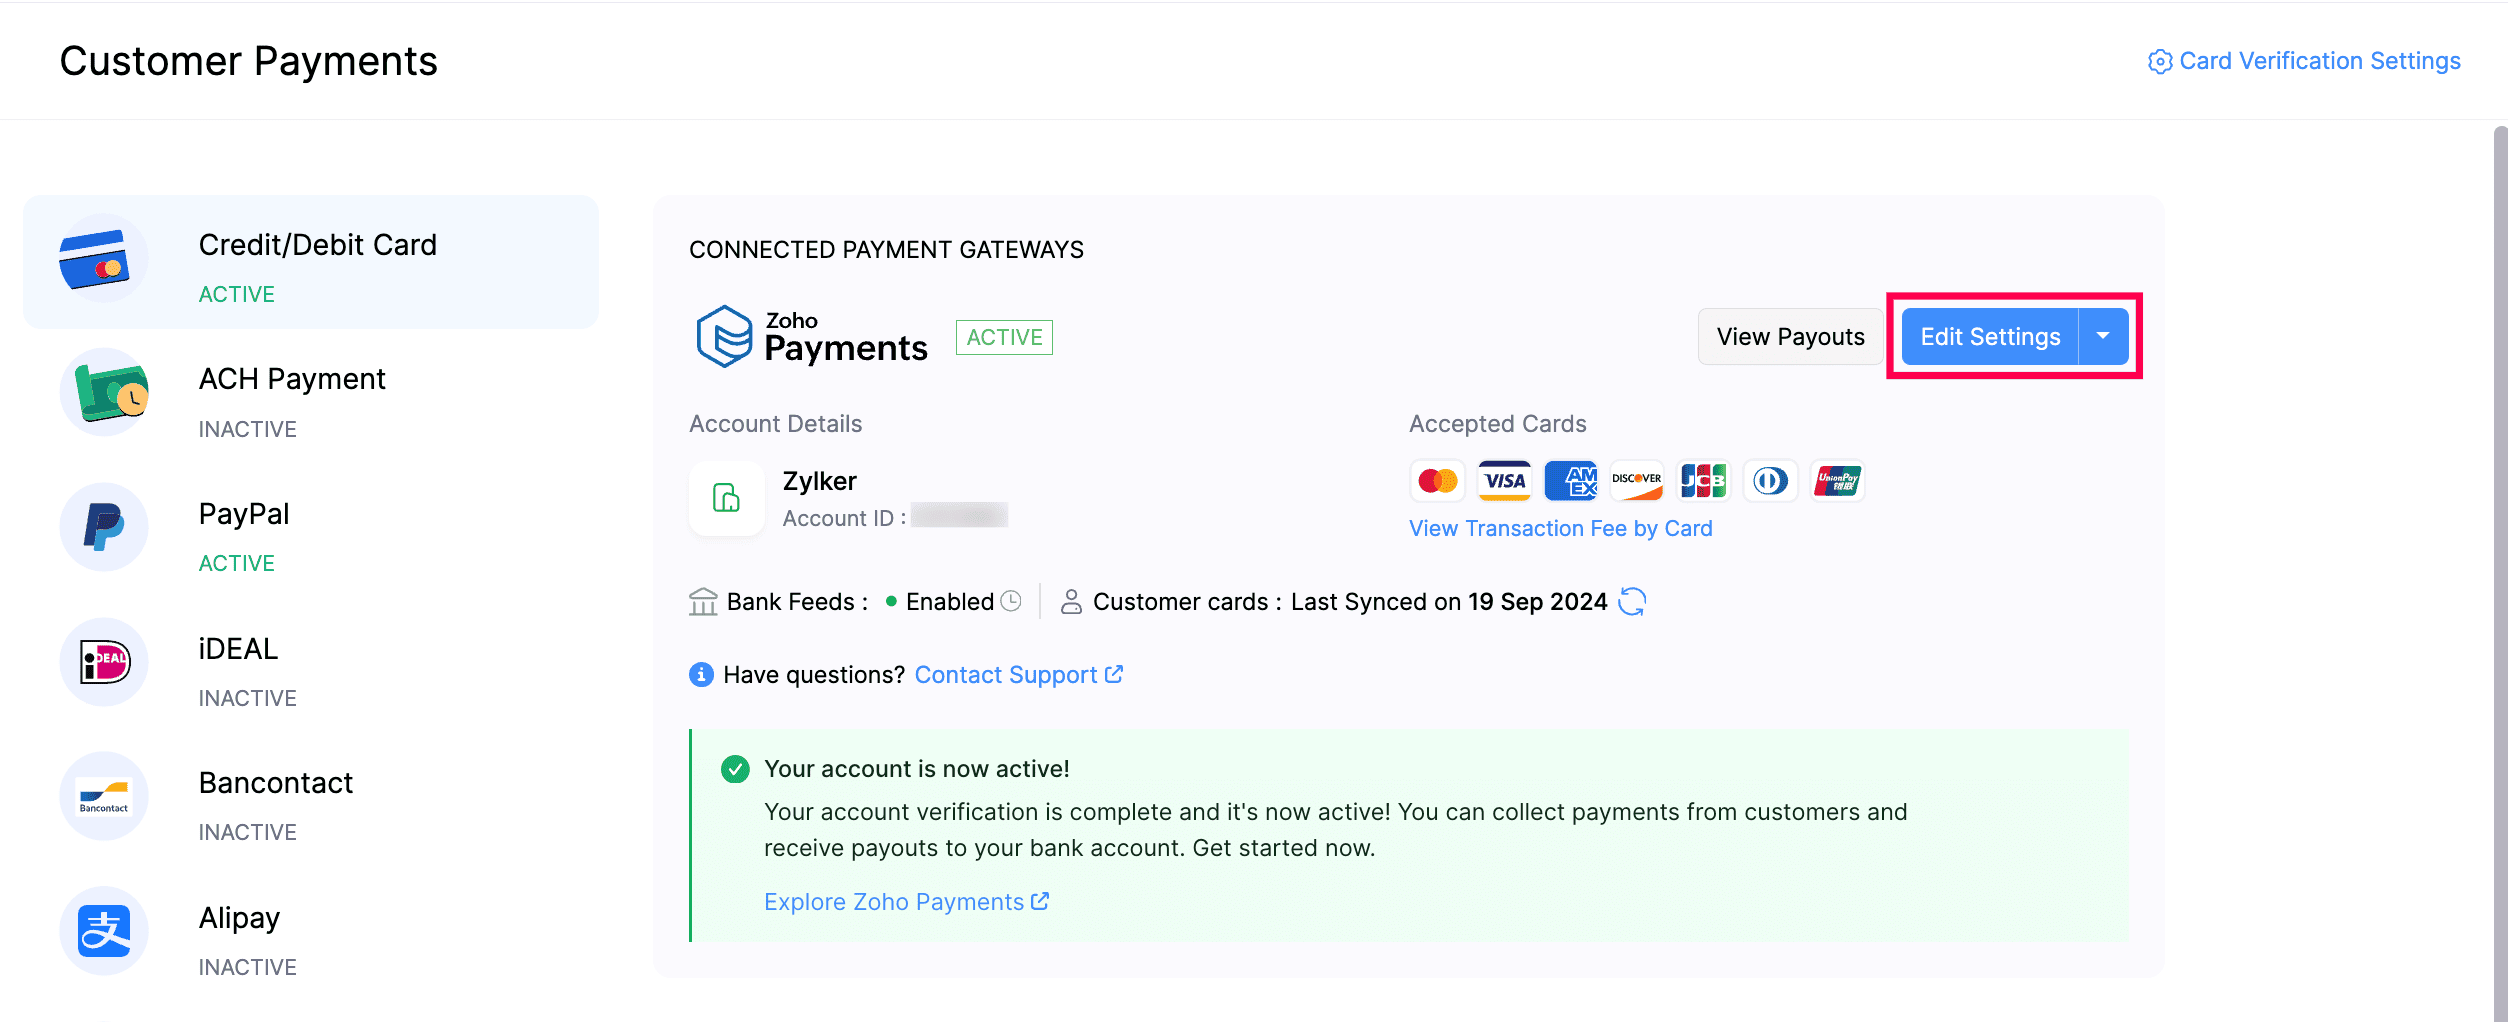Click the iDEAL payment icon
This screenshot has height=1022, width=2508.
[104, 662]
